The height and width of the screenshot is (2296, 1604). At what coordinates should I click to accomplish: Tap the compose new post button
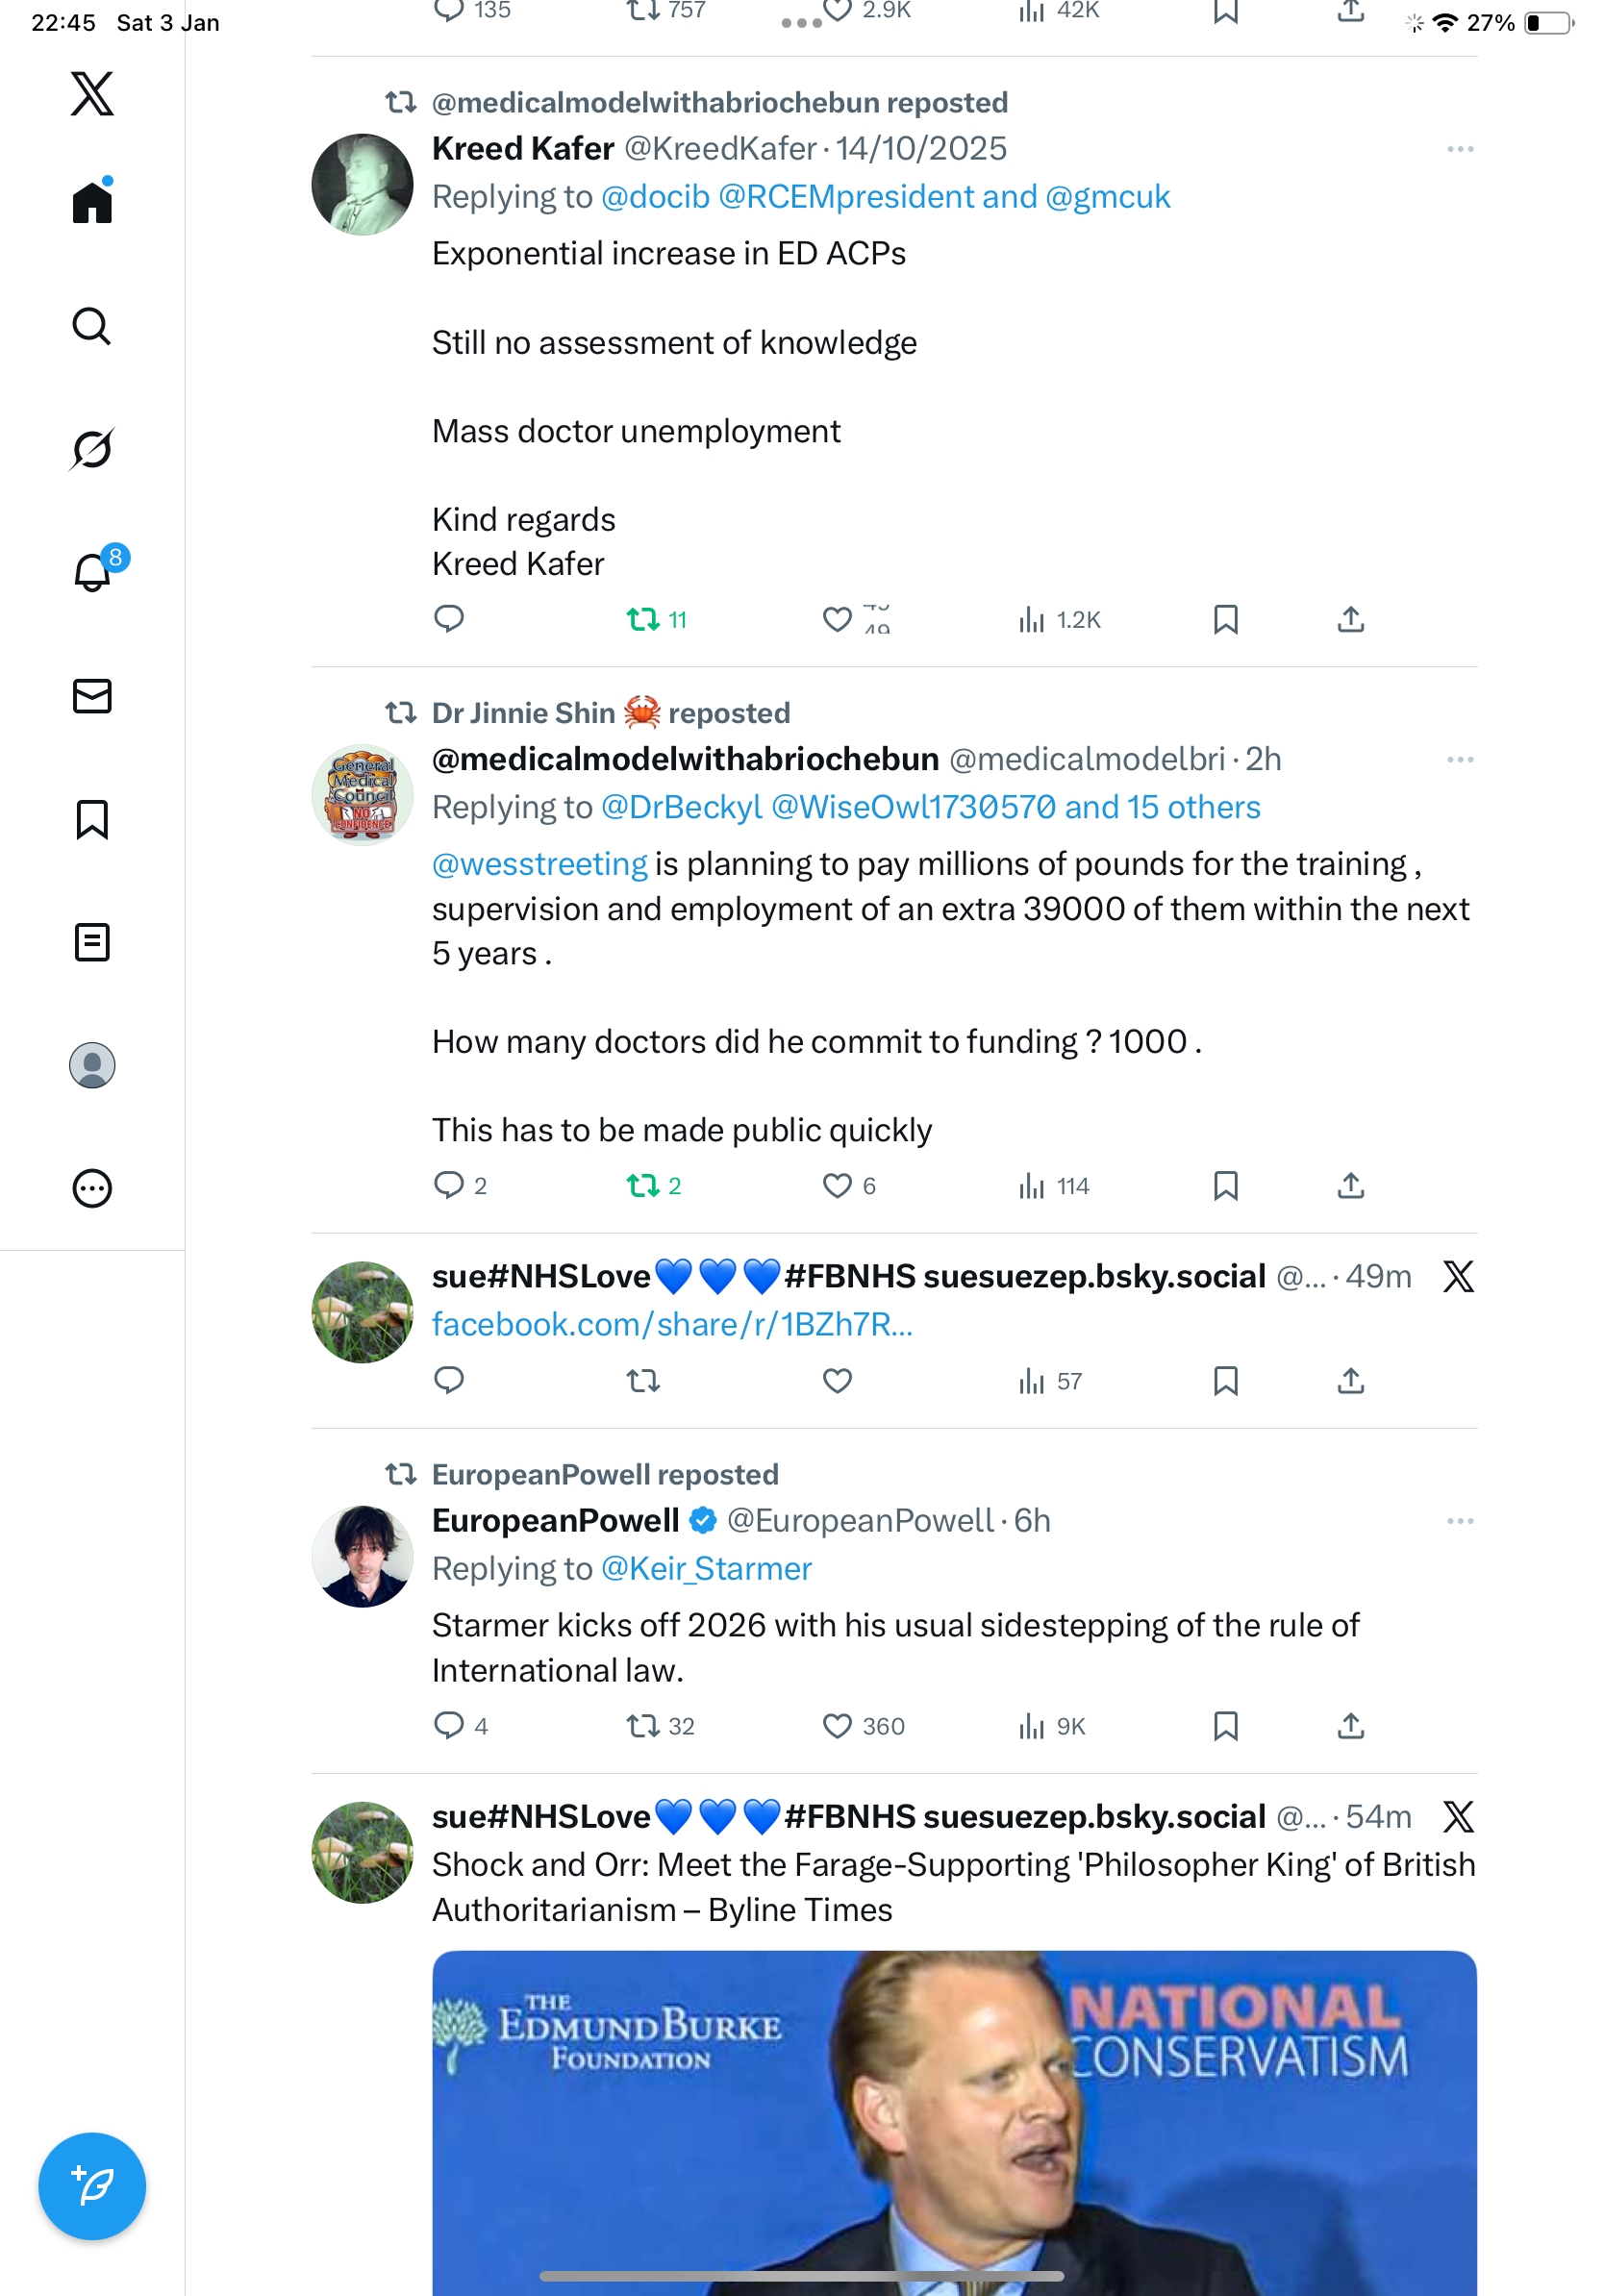coord(92,2185)
